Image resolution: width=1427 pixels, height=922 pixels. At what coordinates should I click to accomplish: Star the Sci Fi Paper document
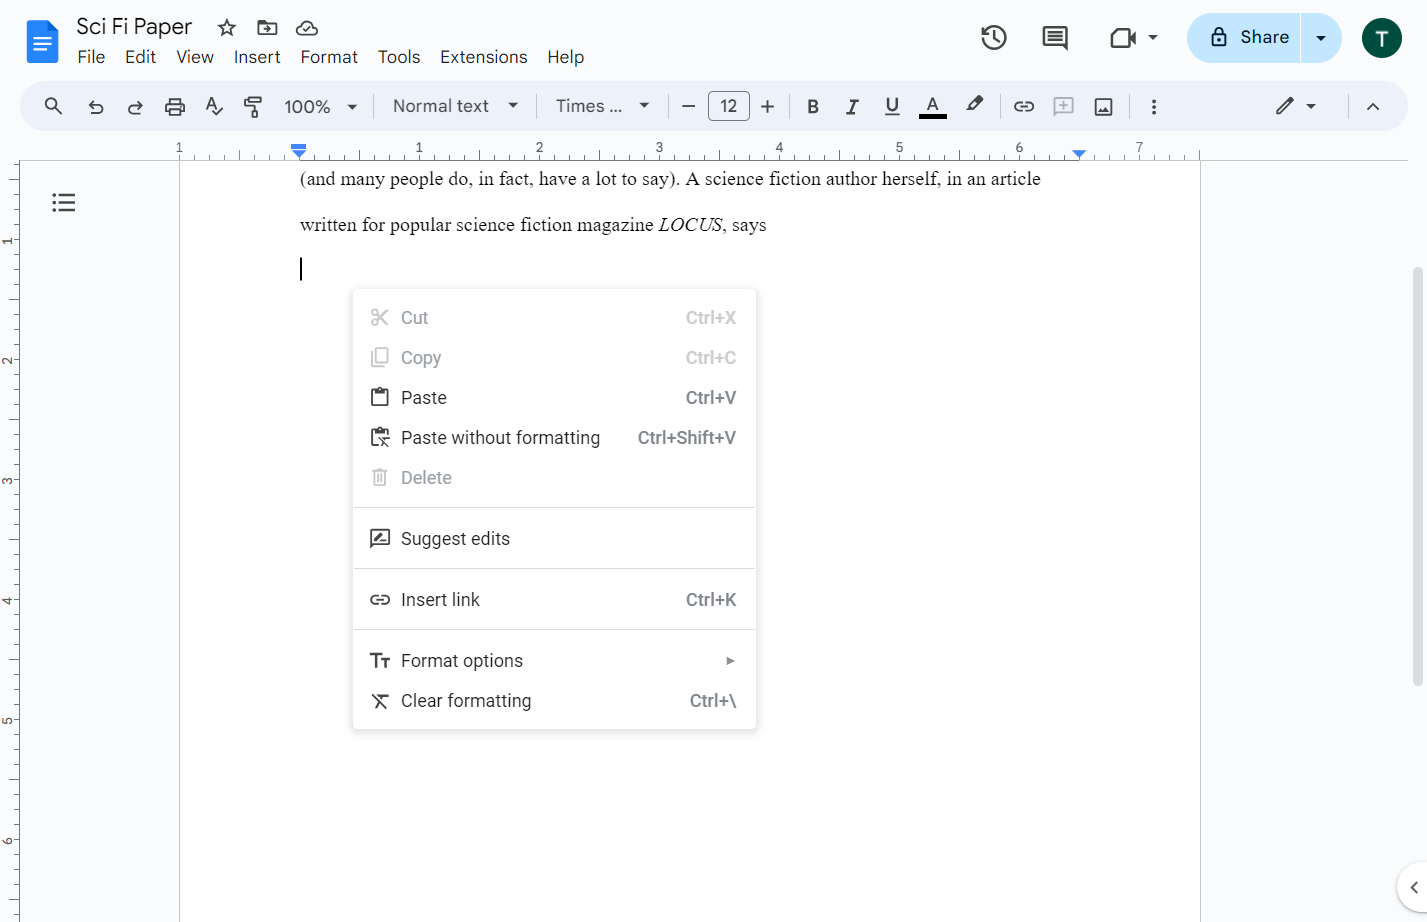coord(227,28)
